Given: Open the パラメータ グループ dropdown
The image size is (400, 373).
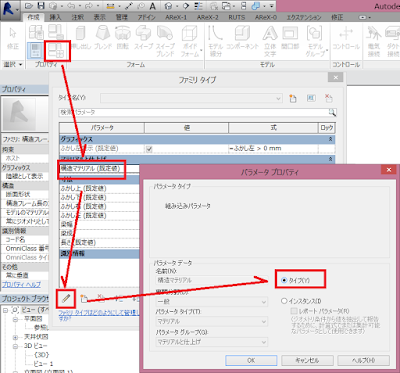Looking at the screenshot, I should tap(212, 342).
